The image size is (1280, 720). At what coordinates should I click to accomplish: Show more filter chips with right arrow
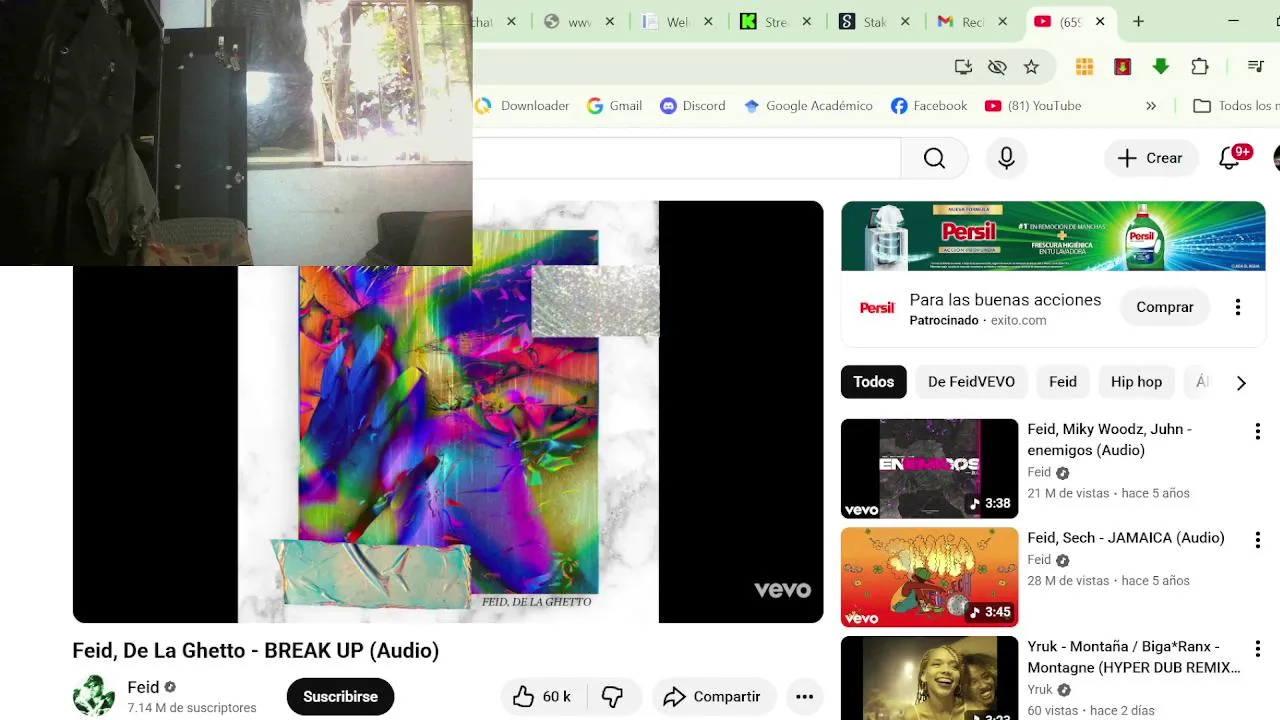[1241, 383]
